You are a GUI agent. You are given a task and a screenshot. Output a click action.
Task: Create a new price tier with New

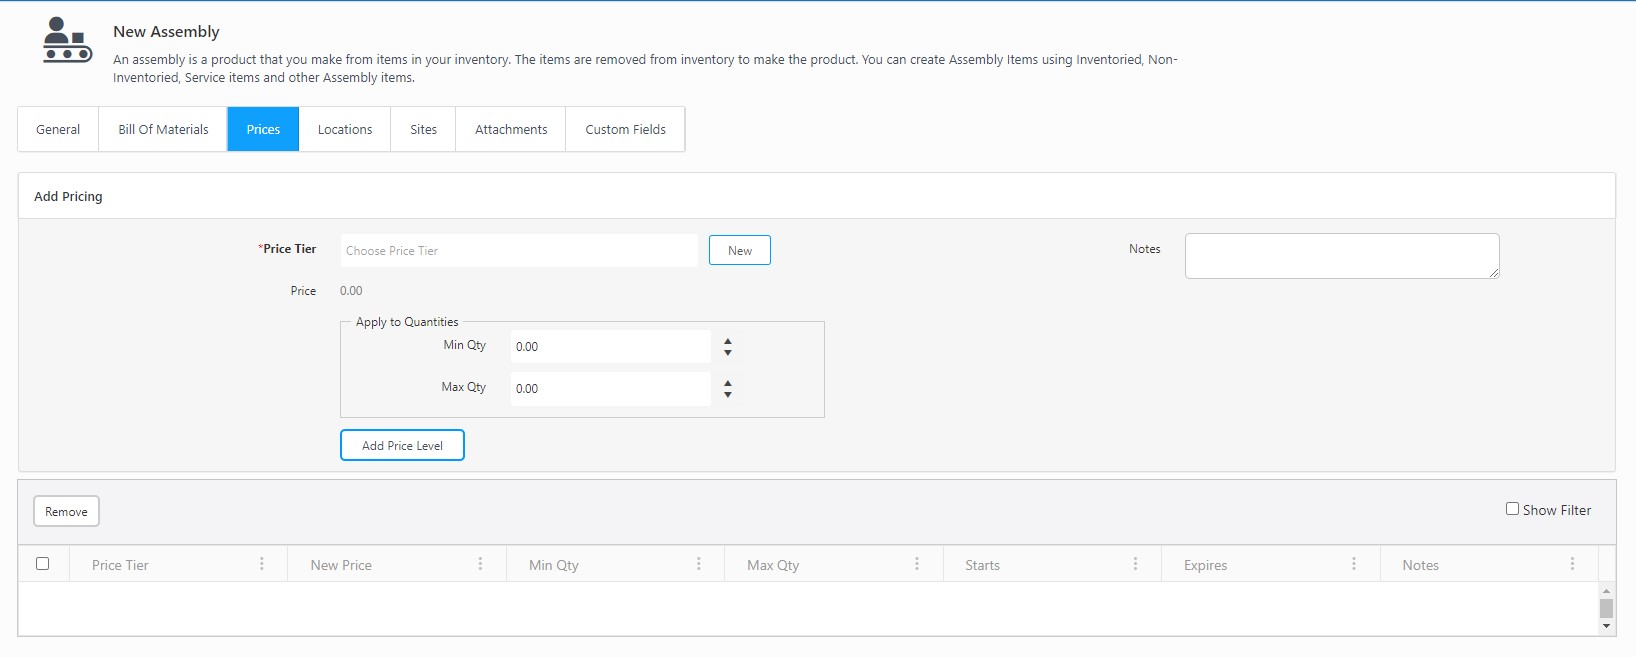click(x=739, y=251)
